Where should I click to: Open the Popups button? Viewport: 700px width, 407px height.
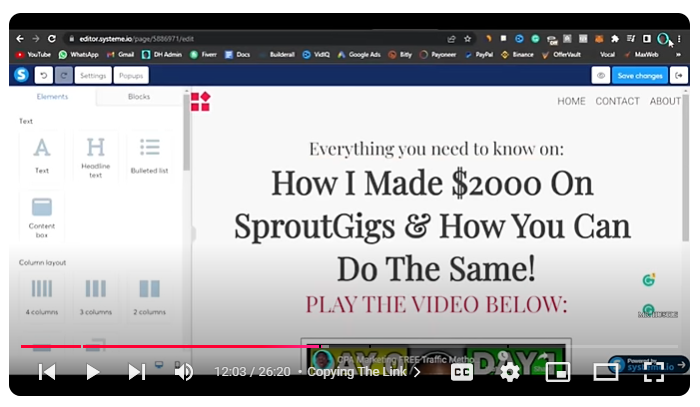click(131, 75)
